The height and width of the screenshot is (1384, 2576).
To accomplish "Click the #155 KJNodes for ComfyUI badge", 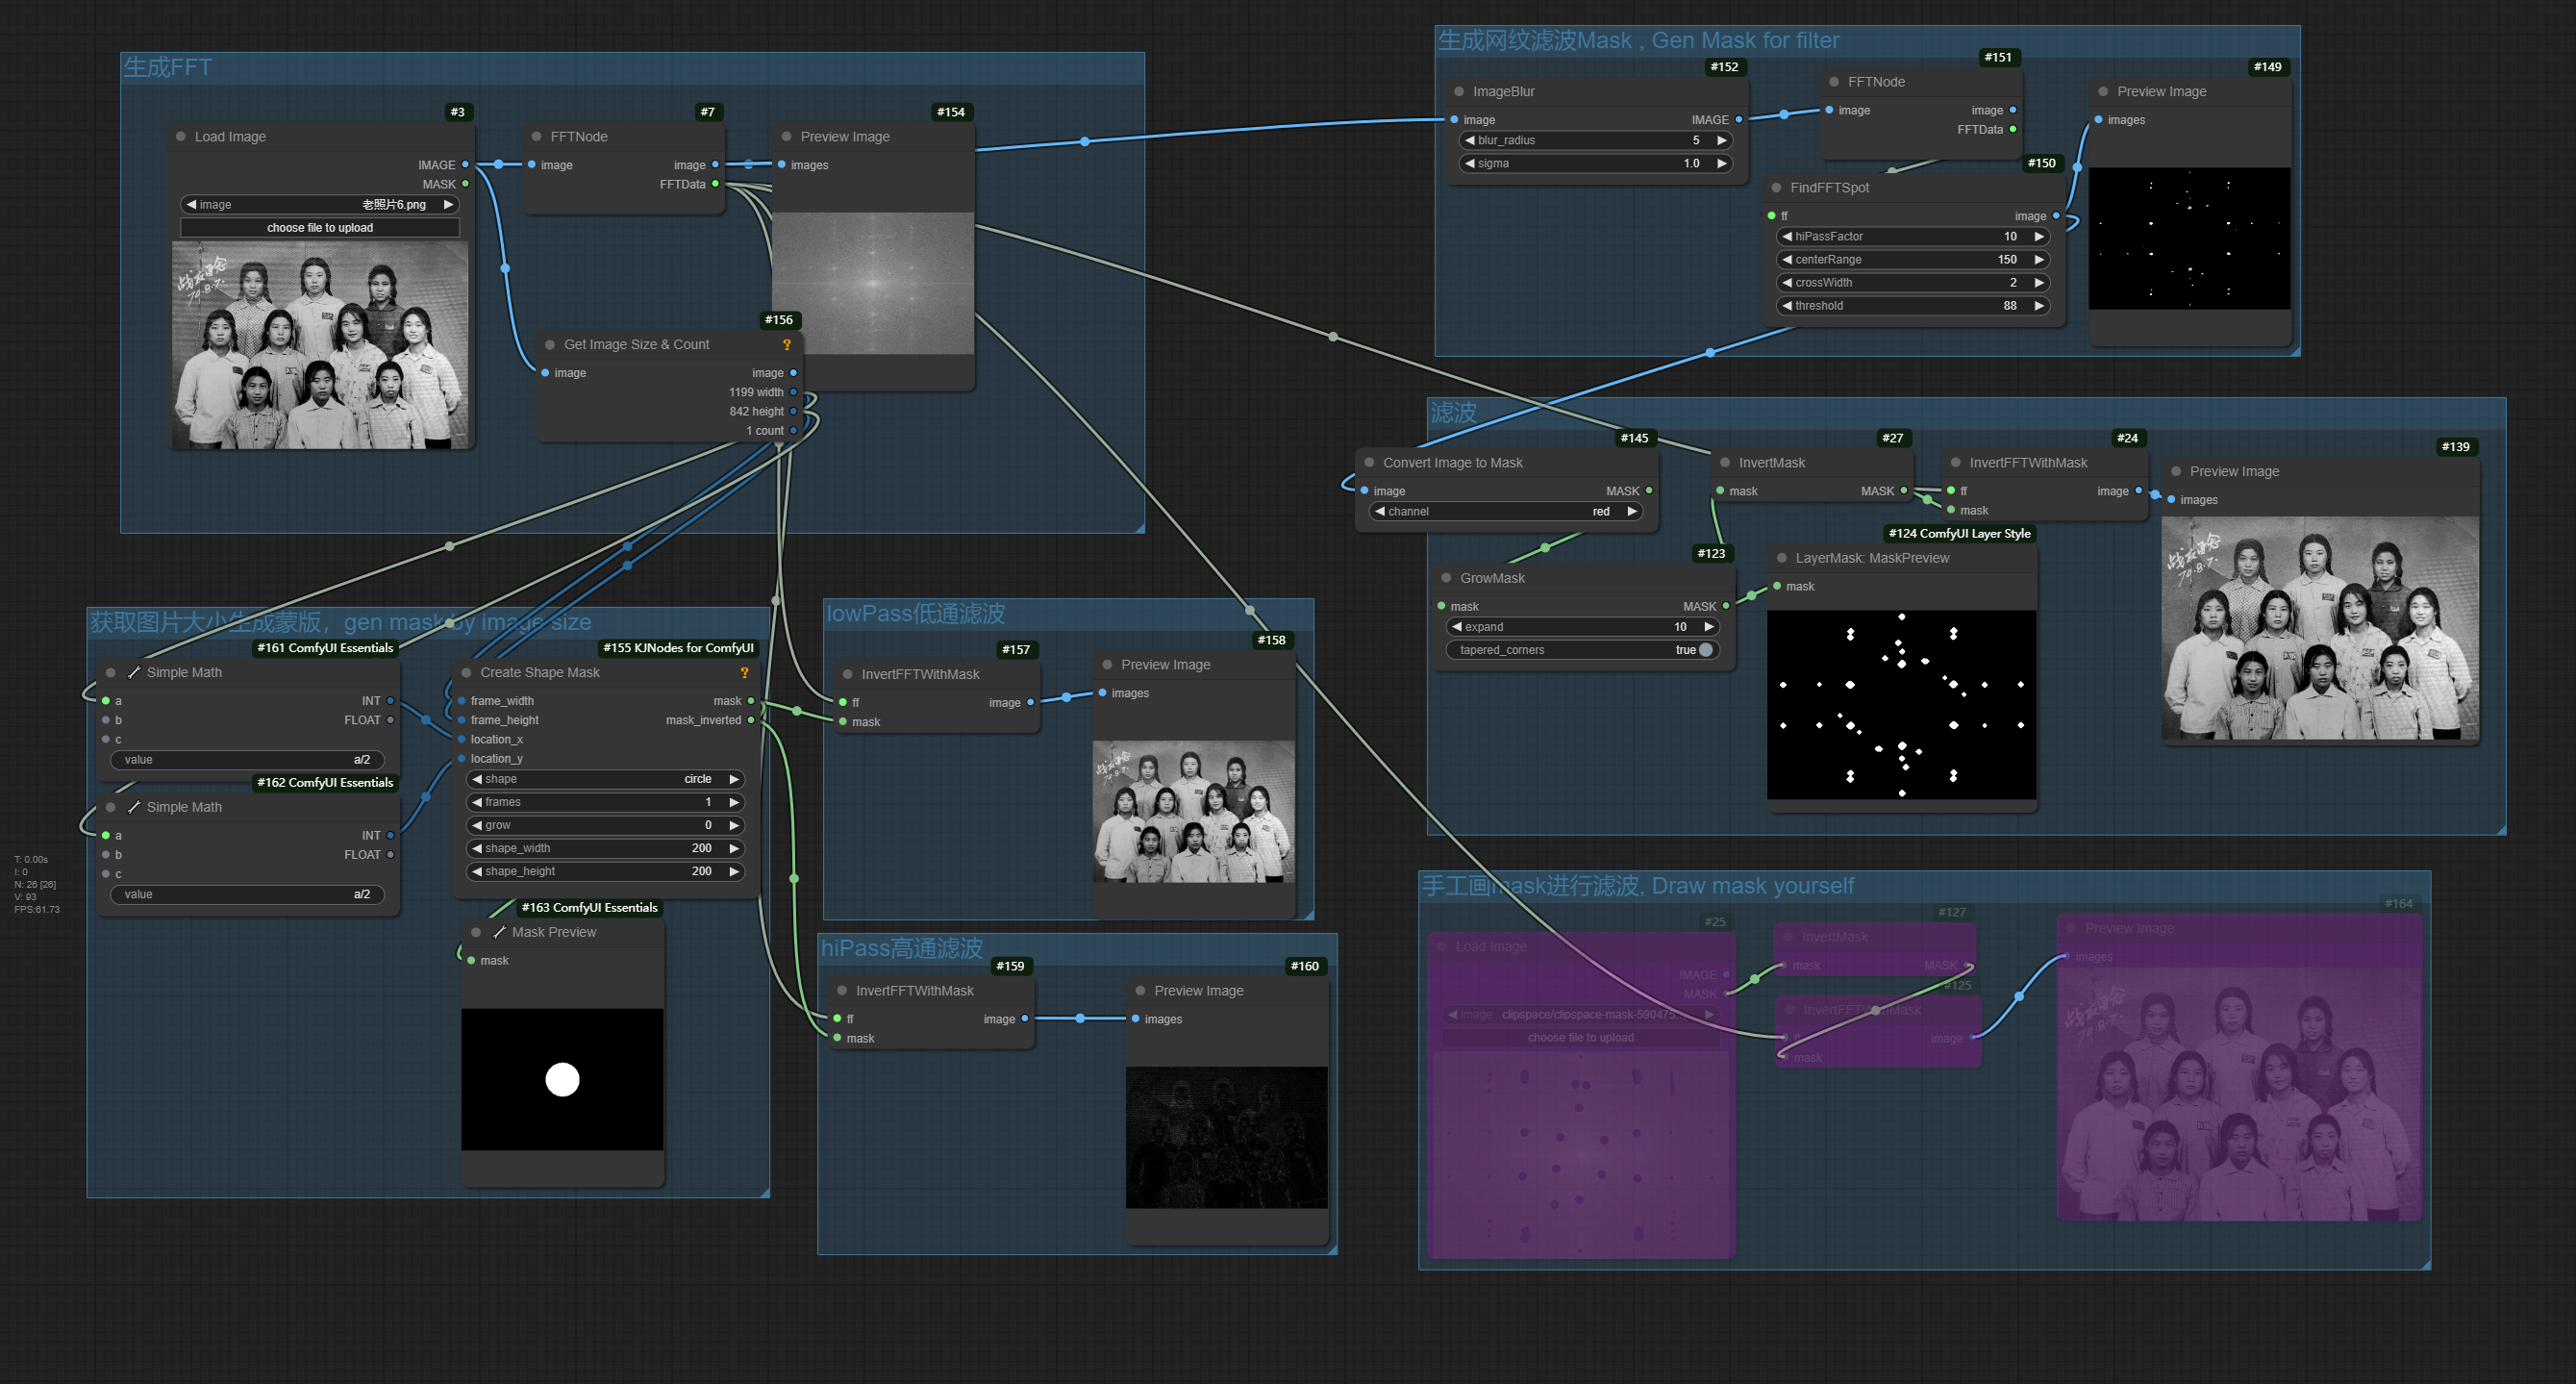I will point(678,648).
